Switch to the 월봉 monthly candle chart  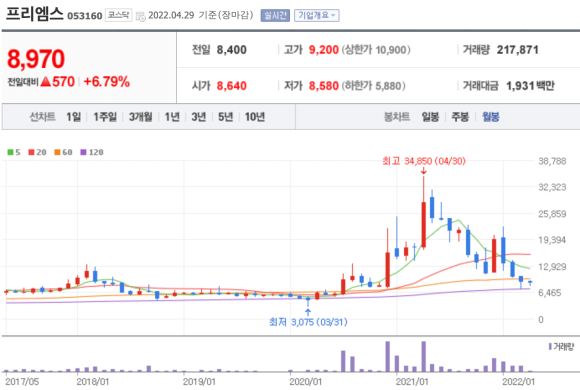pos(490,117)
